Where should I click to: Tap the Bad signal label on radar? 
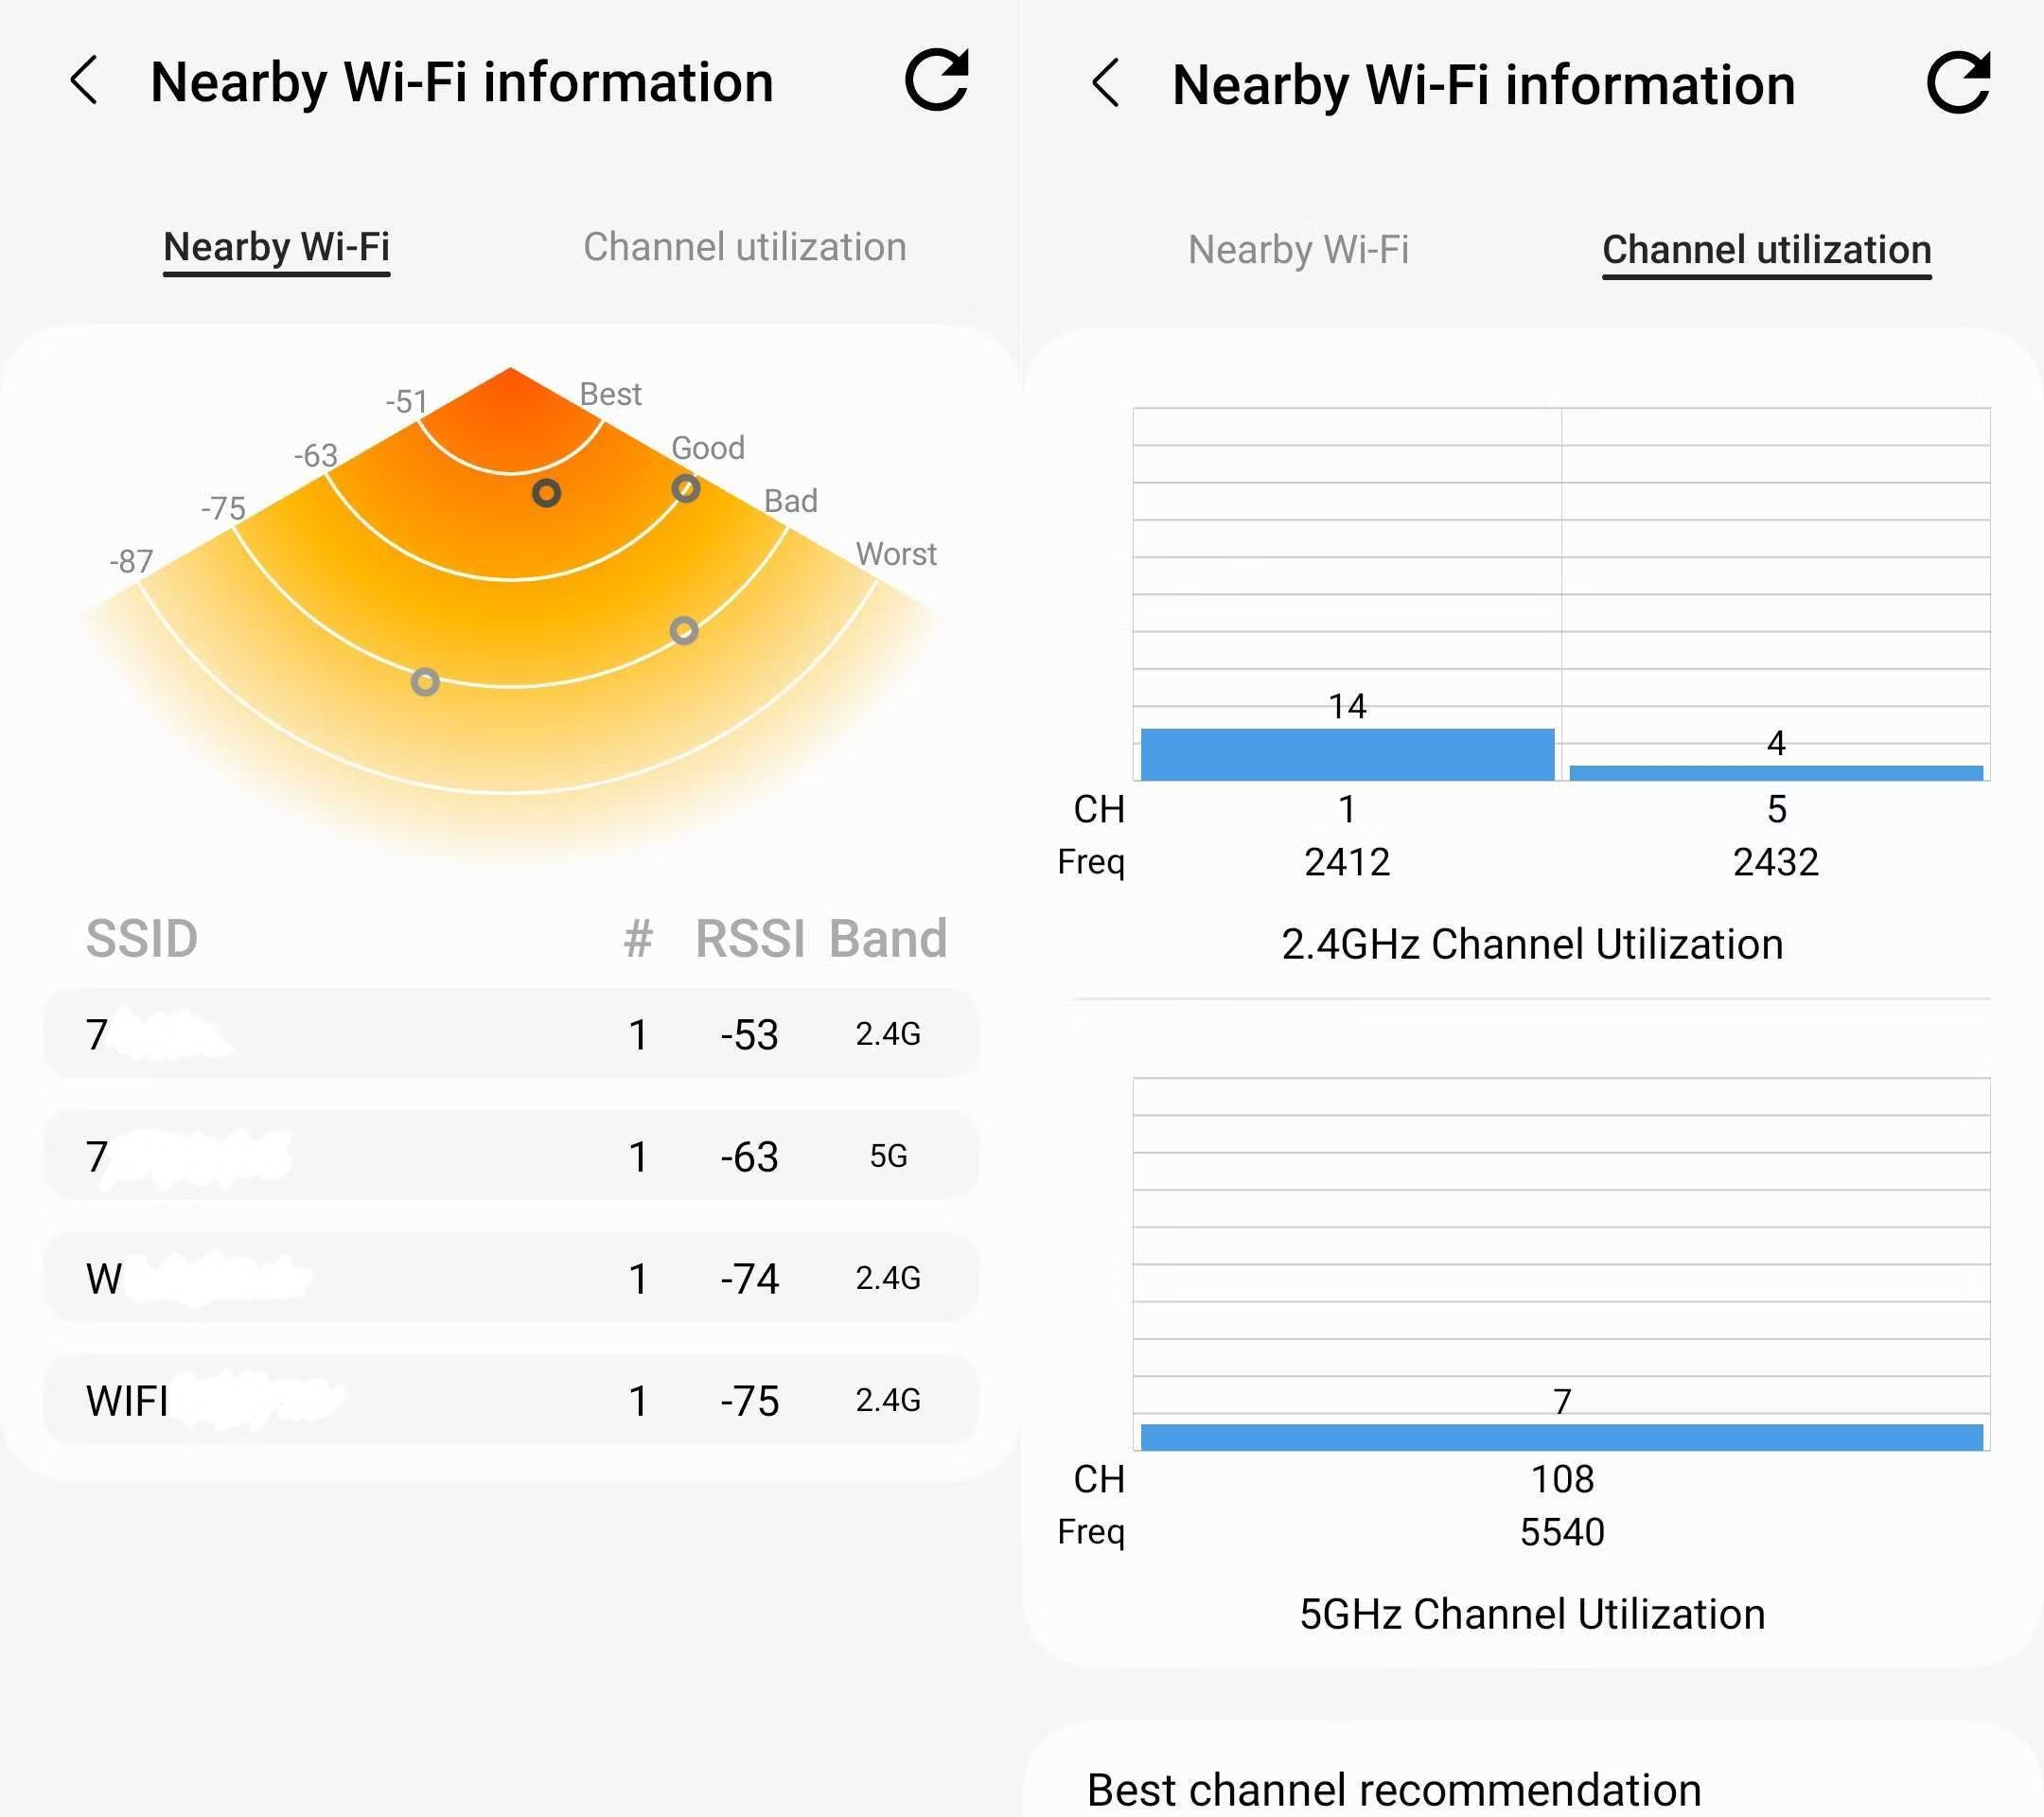pos(791,501)
